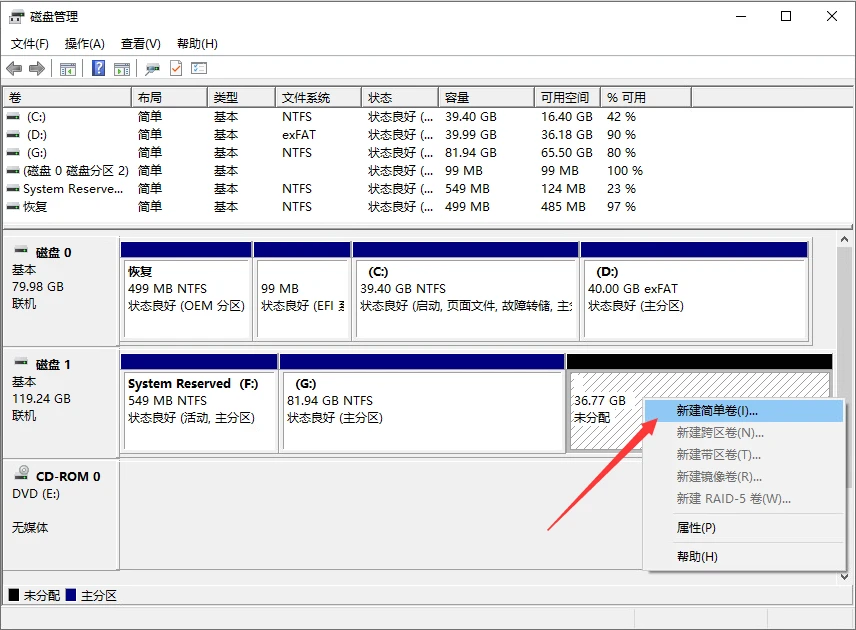Screen dimensions: 856x630
Task: Click the rescan disks toolbar icon
Action: (x=150, y=68)
